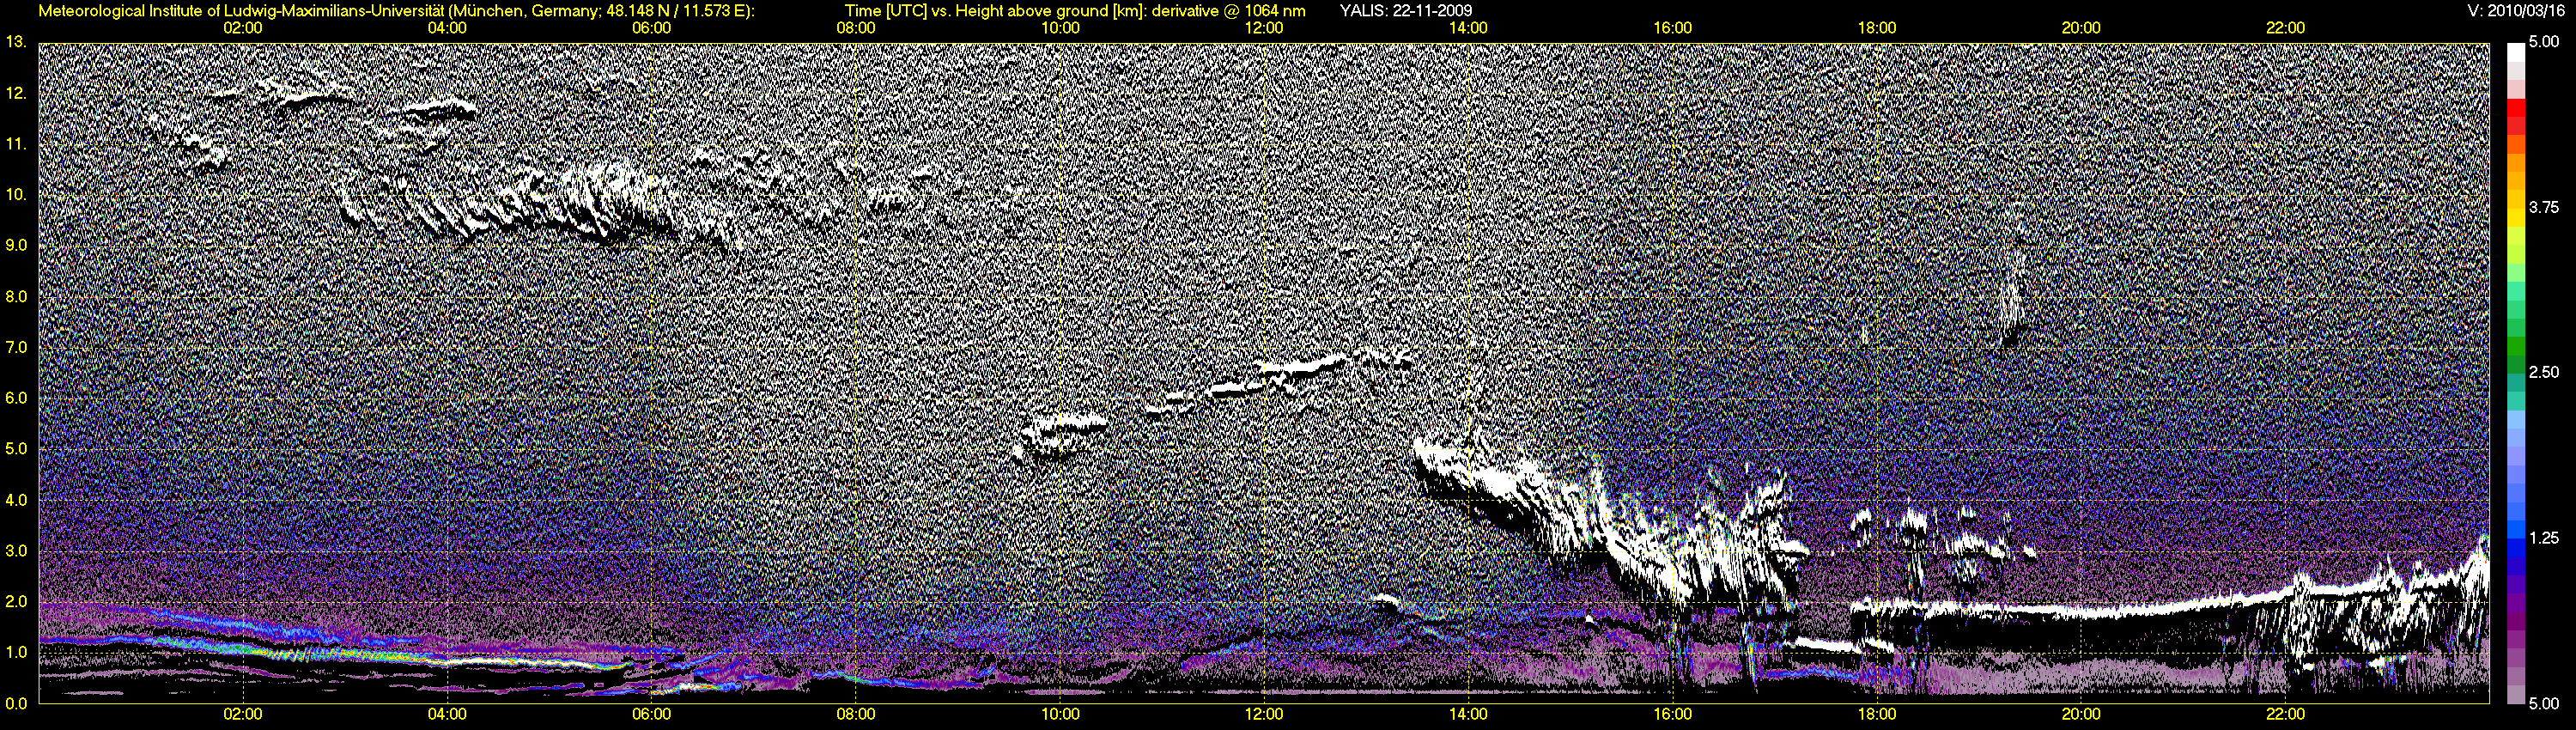The width and height of the screenshot is (2576, 730).
Task: Click the "3.0" height axis label
Action: click(x=15, y=550)
